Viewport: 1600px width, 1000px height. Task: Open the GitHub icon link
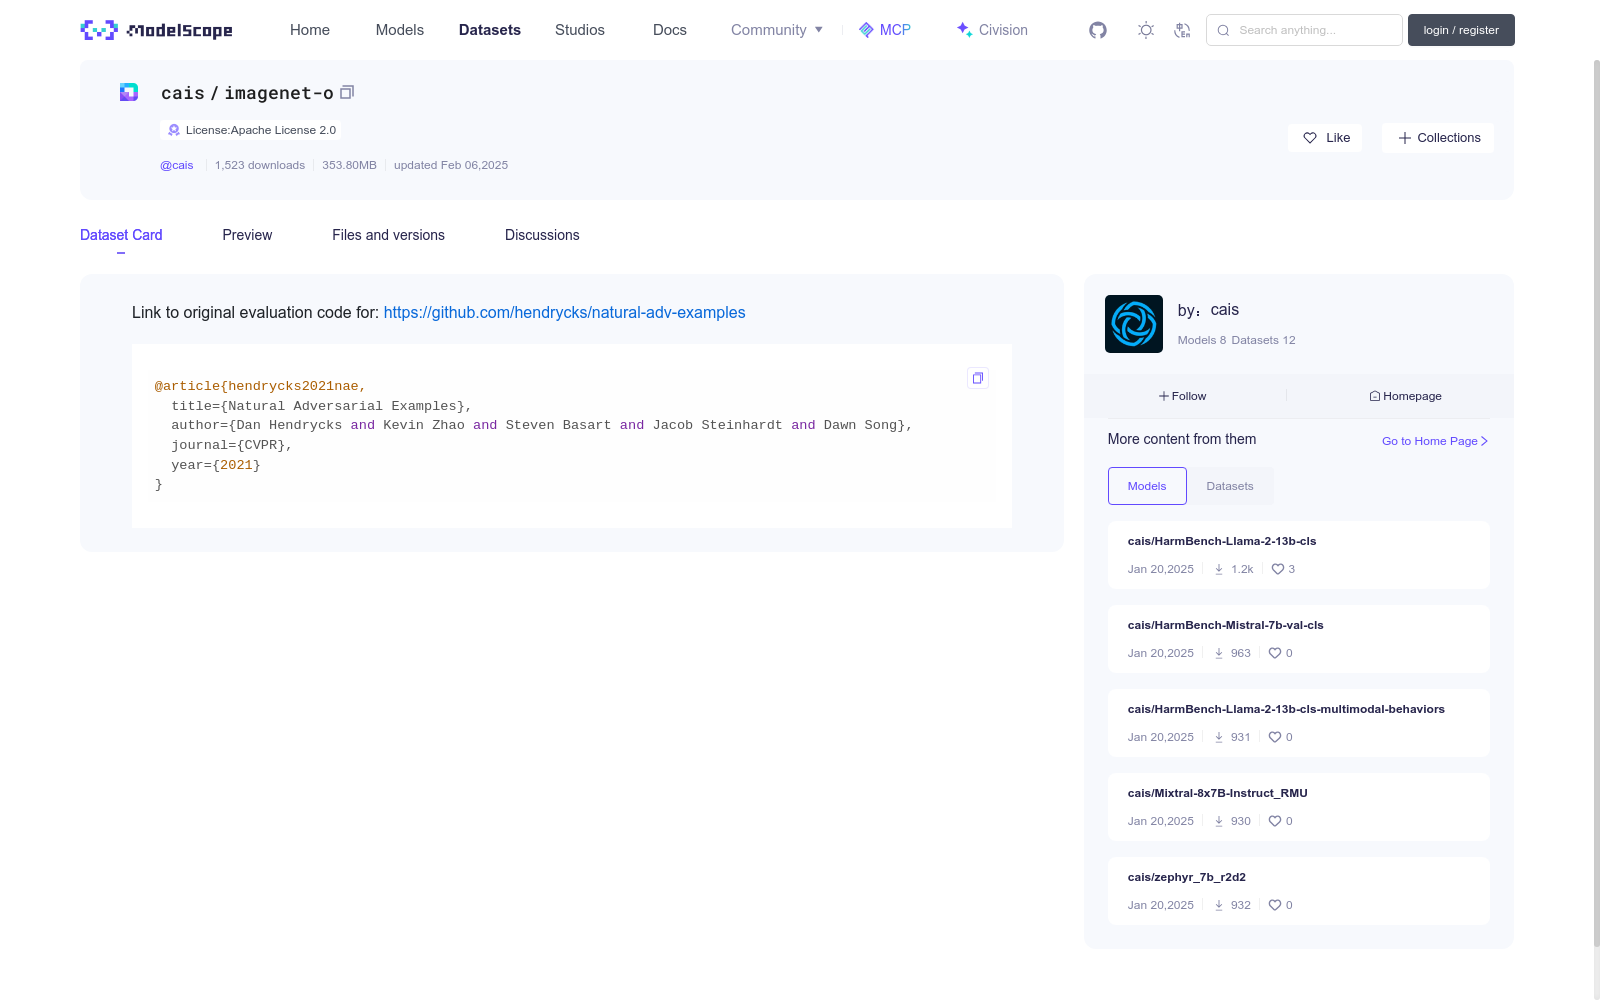(x=1098, y=30)
